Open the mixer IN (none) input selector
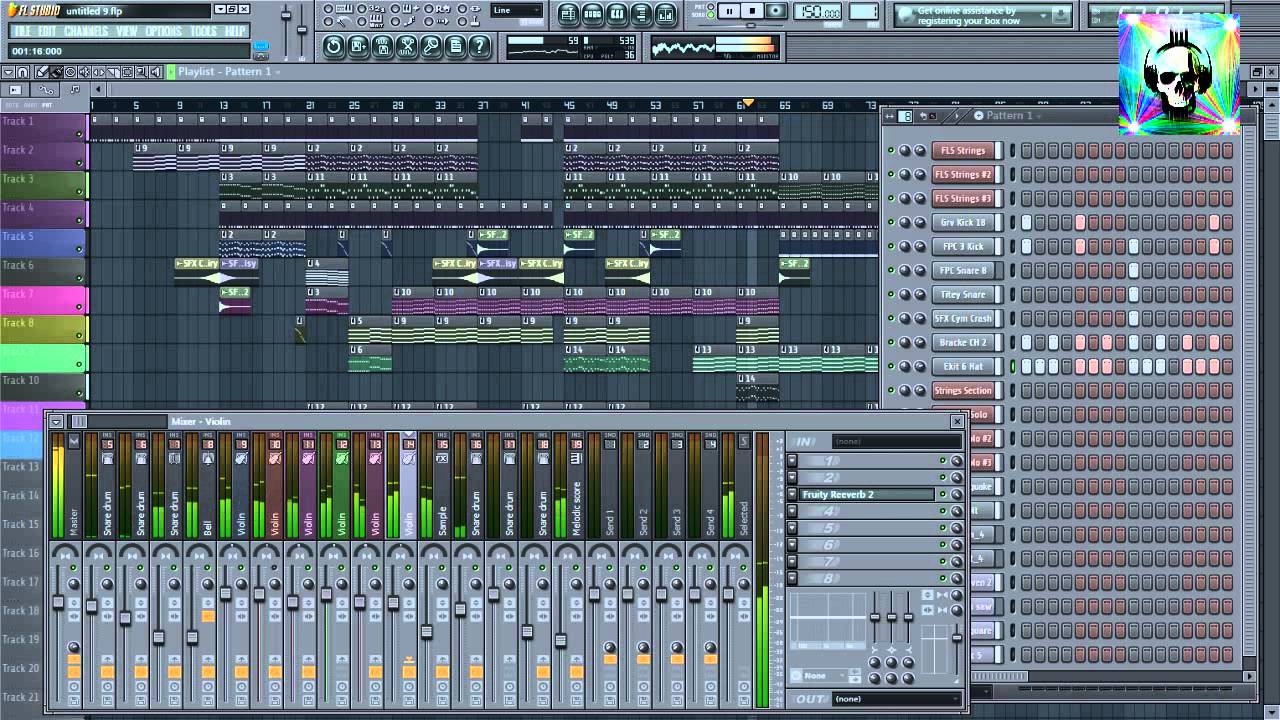Image resolution: width=1280 pixels, height=720 pixels. [896, 441]
